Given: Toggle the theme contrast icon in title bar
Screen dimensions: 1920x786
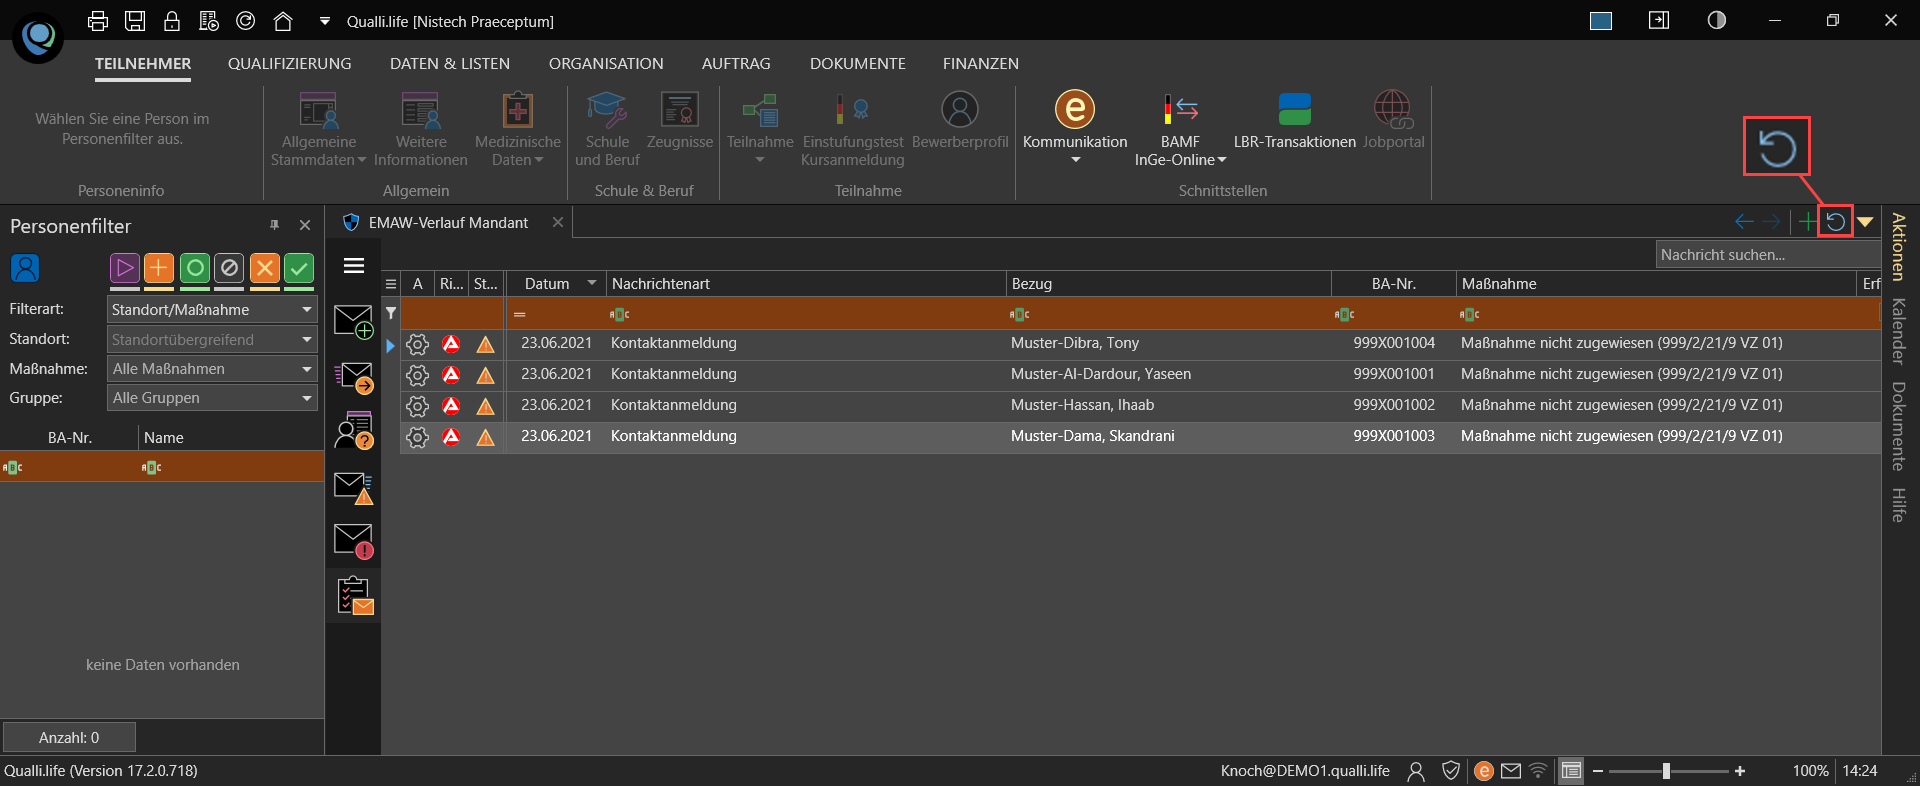Looking at the screenshot, I should (x=1717, y=20).
